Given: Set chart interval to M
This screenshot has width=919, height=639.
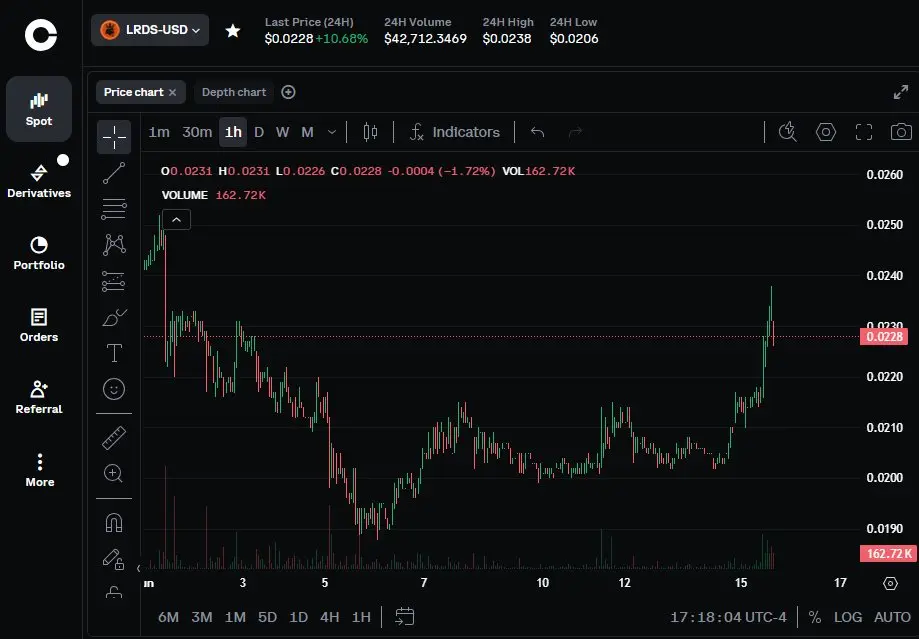Looking at the screenshot, I should (307, 132).
